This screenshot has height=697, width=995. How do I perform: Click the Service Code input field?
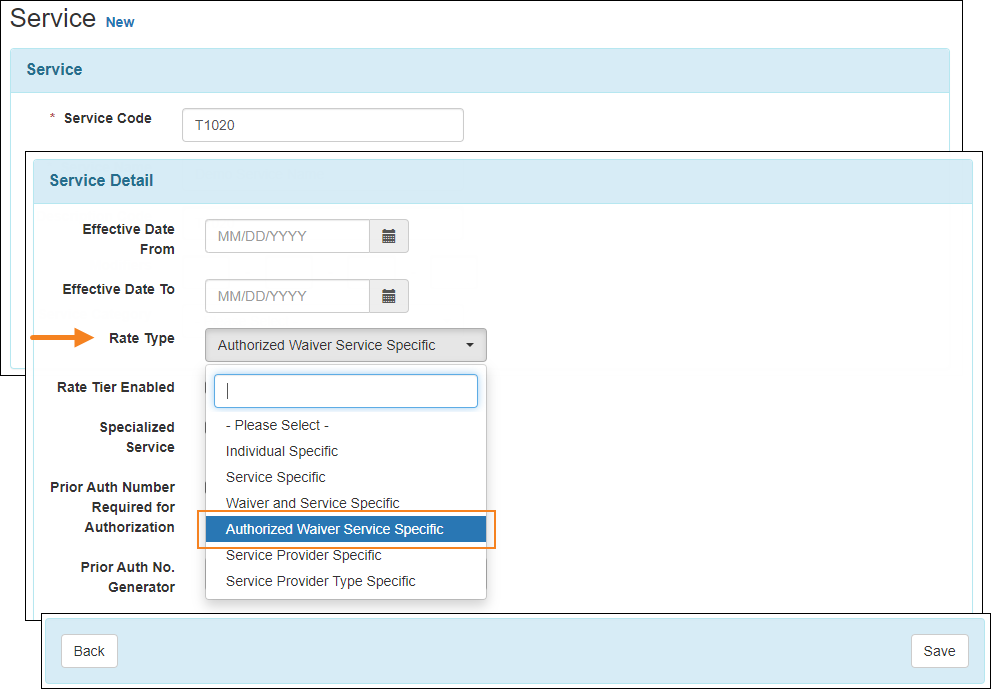point(322,125)
